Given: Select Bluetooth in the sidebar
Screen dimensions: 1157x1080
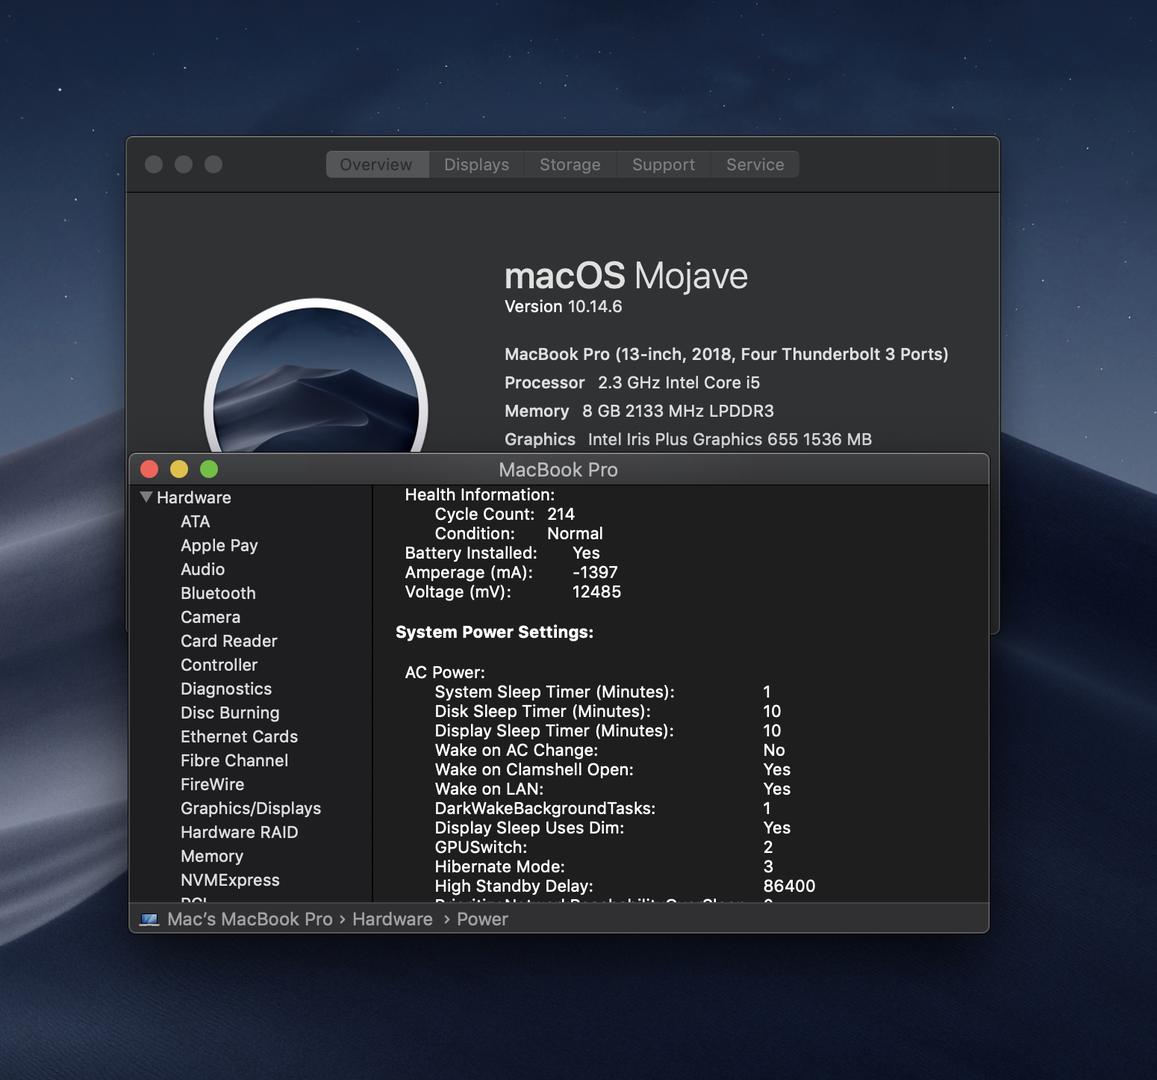Looking at the screenshot, I should pyautogui.click(x=218, y=593).
